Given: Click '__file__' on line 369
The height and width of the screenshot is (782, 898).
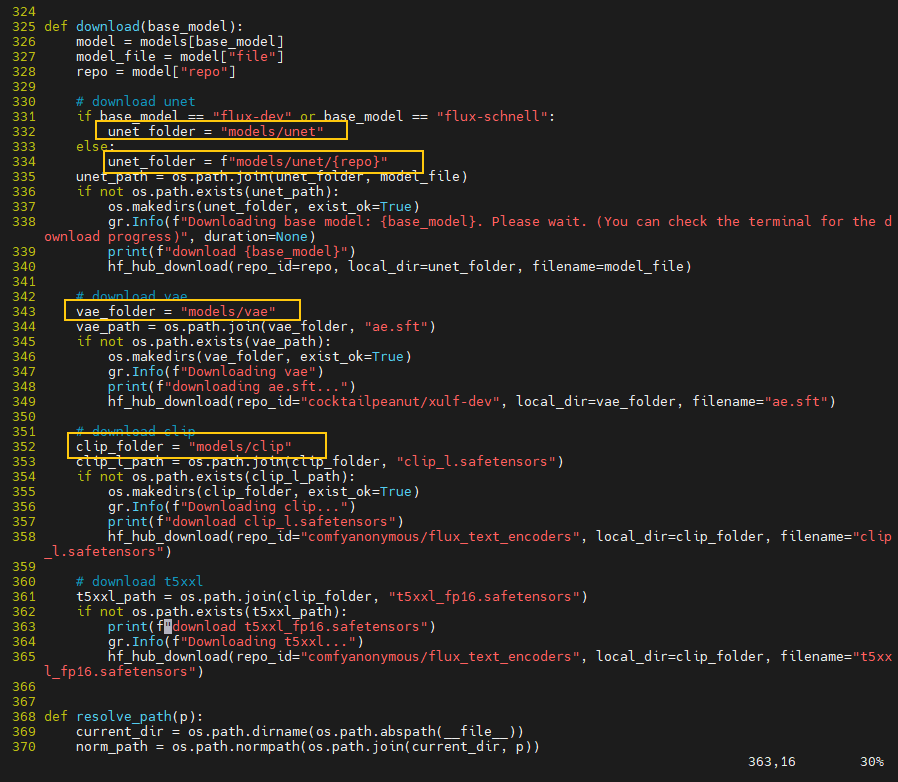Looking at the screenshot, I should coord(476,732).
